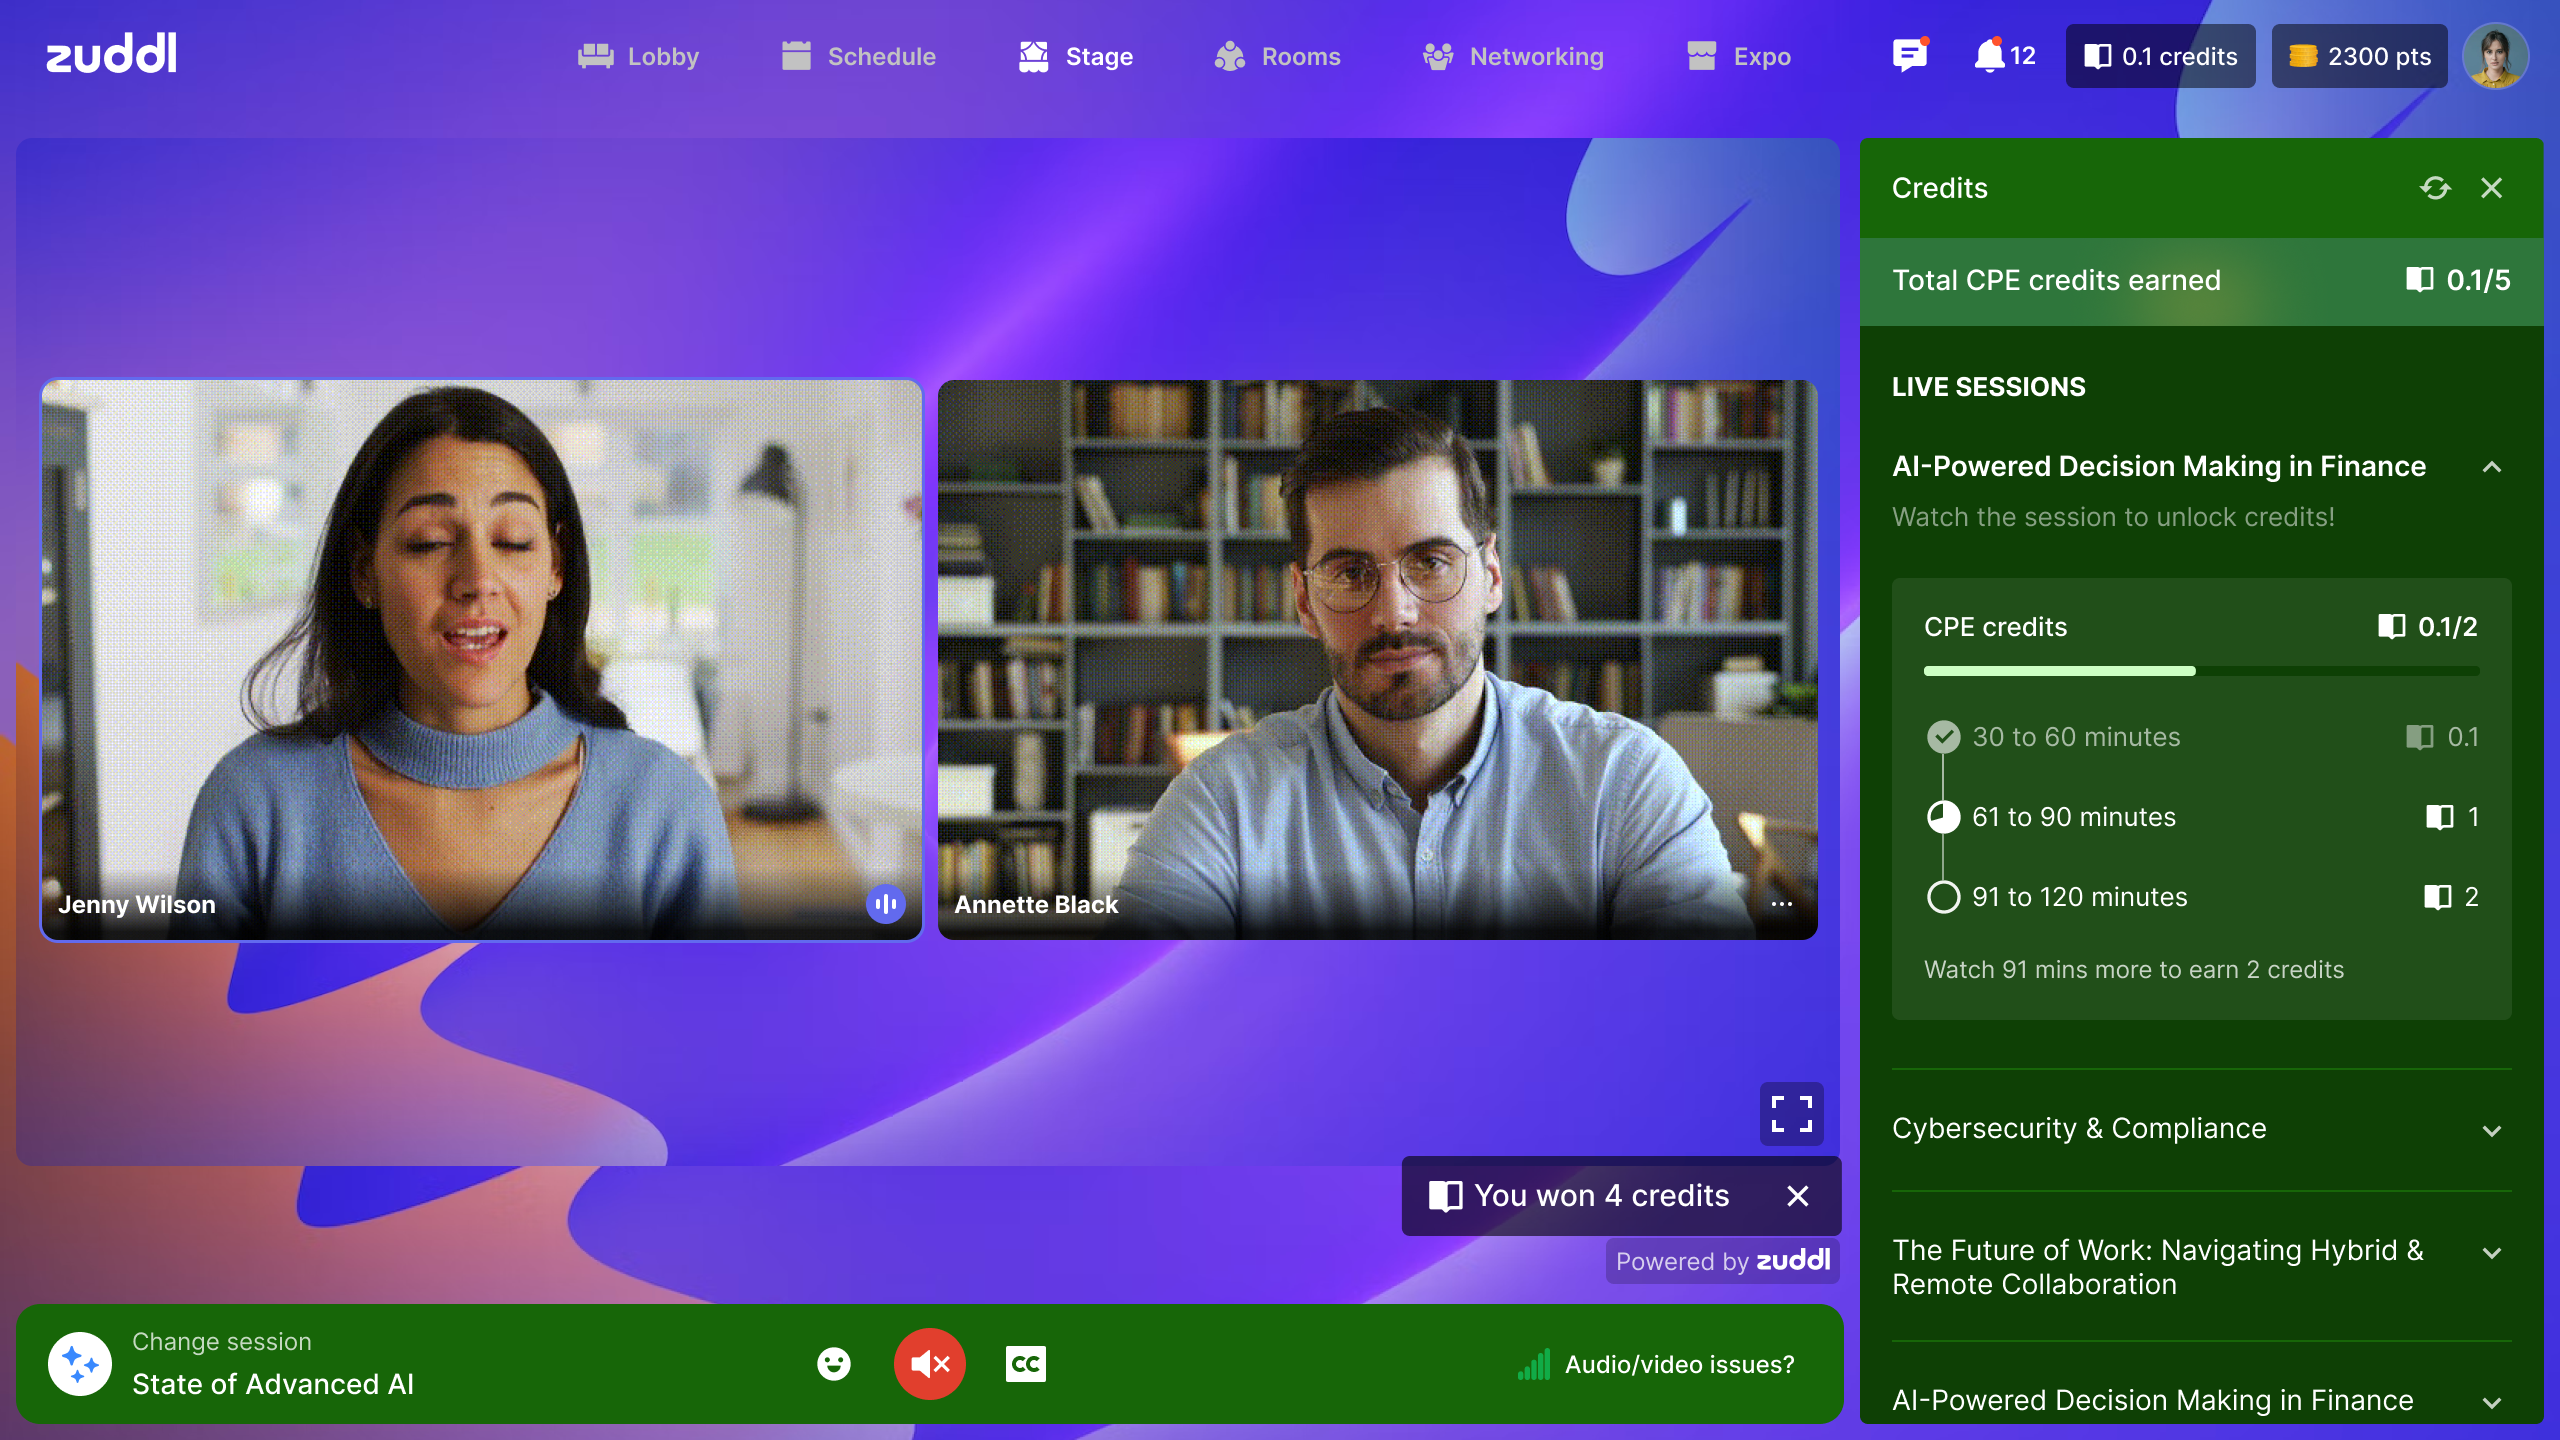Refresh the Credits panel
This screenshot has width=2560, height=1440.
2435,188
